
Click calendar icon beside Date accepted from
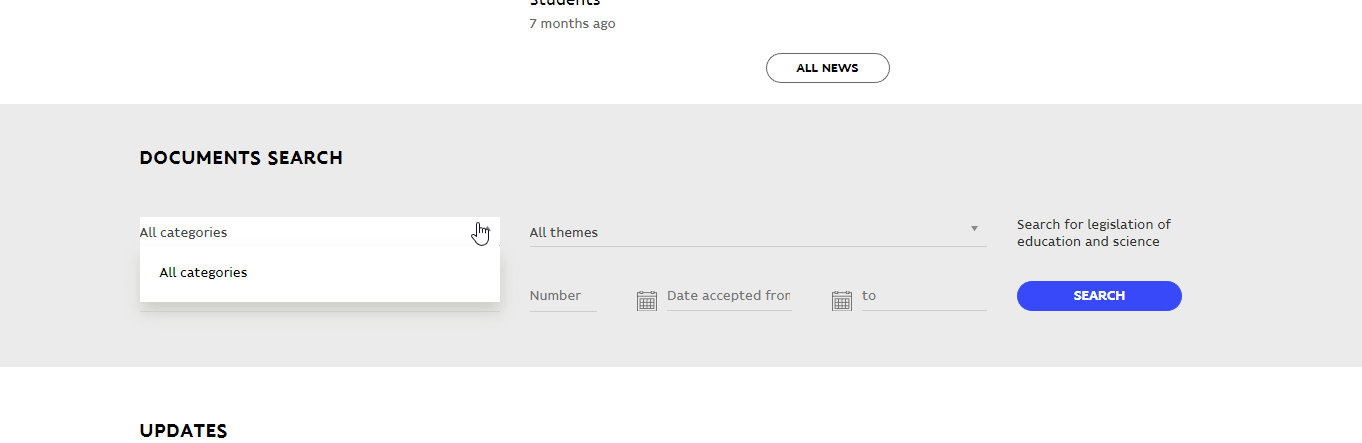point(647,299)
